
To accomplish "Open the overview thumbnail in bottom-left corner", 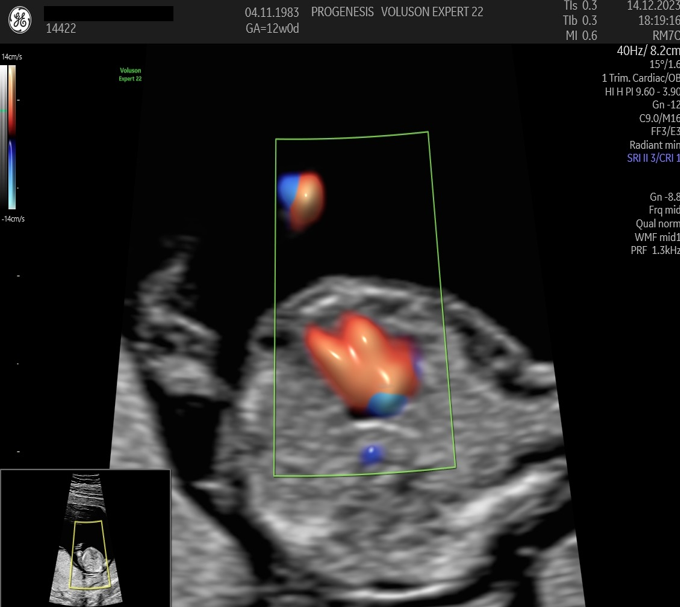I will [x=85, y=538].
